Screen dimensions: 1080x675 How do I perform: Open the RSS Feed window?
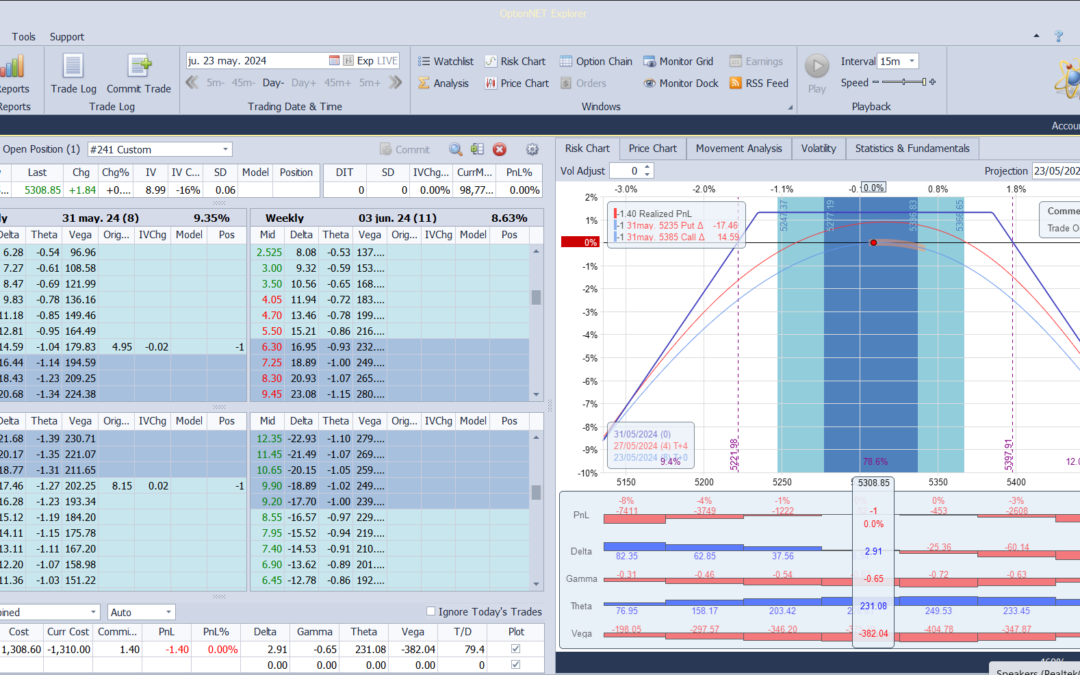[x=758, y=83]
